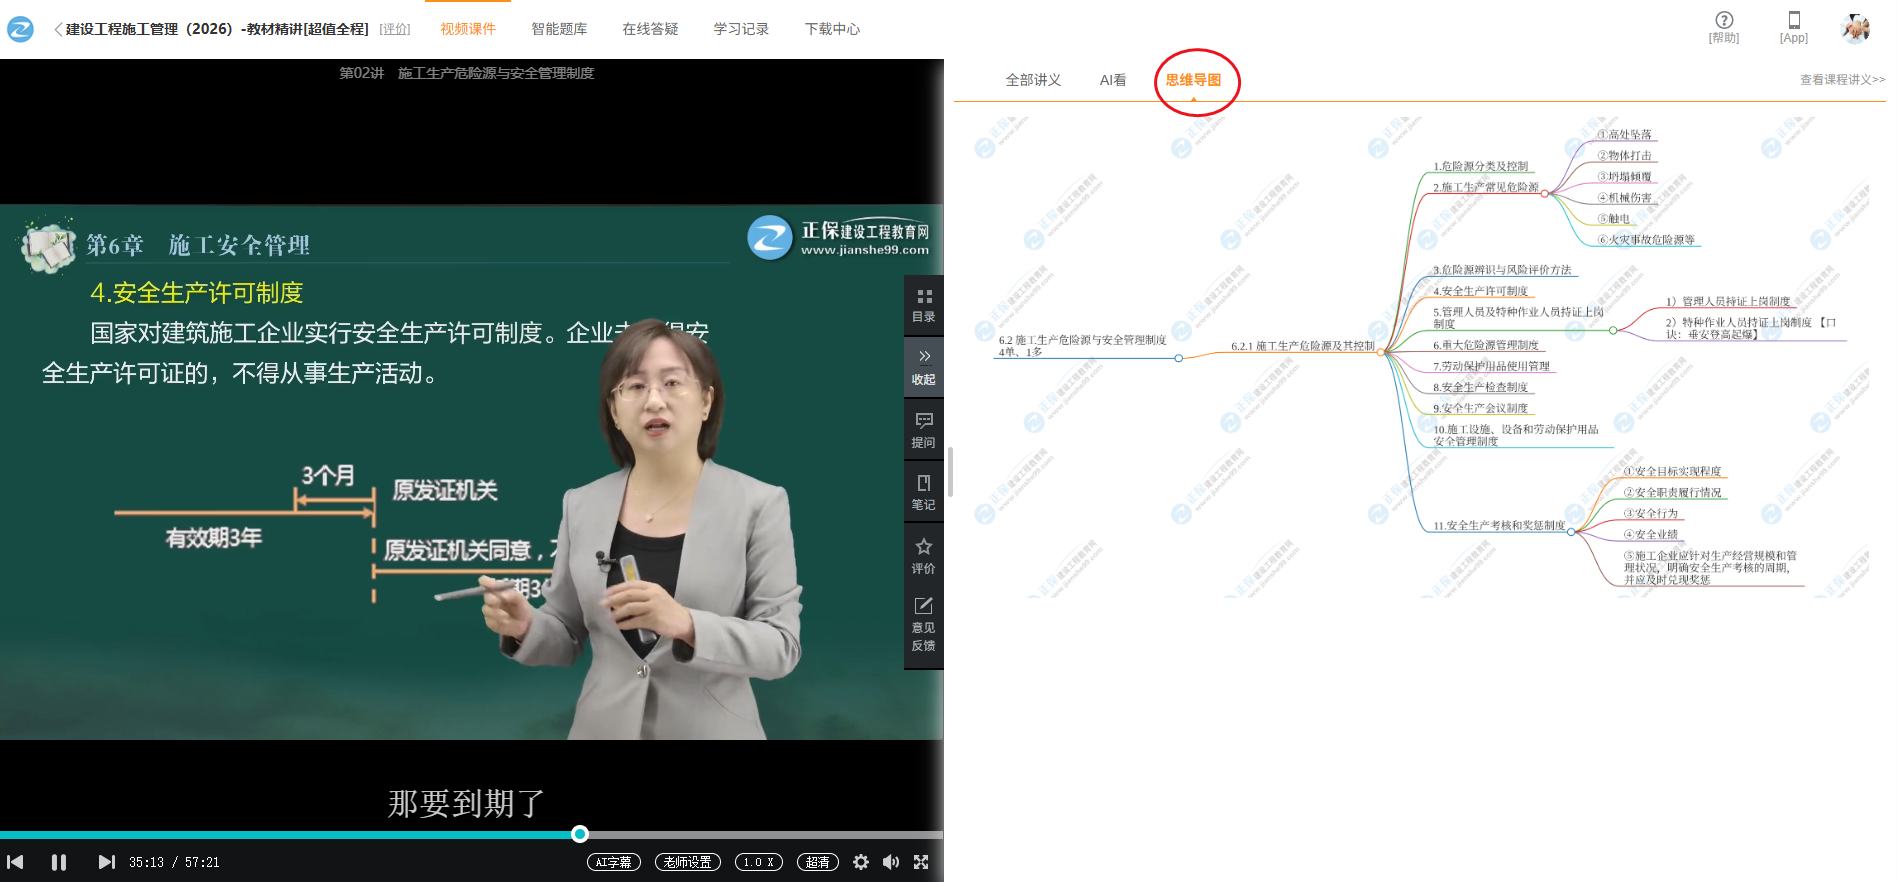
Task: Pause the video playback
Action: [x=59, y=862]
